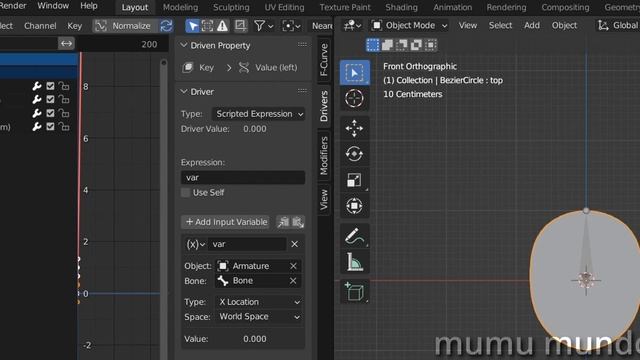Image resolution: width=640 pixels, height=360 pixels.
Task: Open the Global transform orientation selector
Action: click(618, 25)
